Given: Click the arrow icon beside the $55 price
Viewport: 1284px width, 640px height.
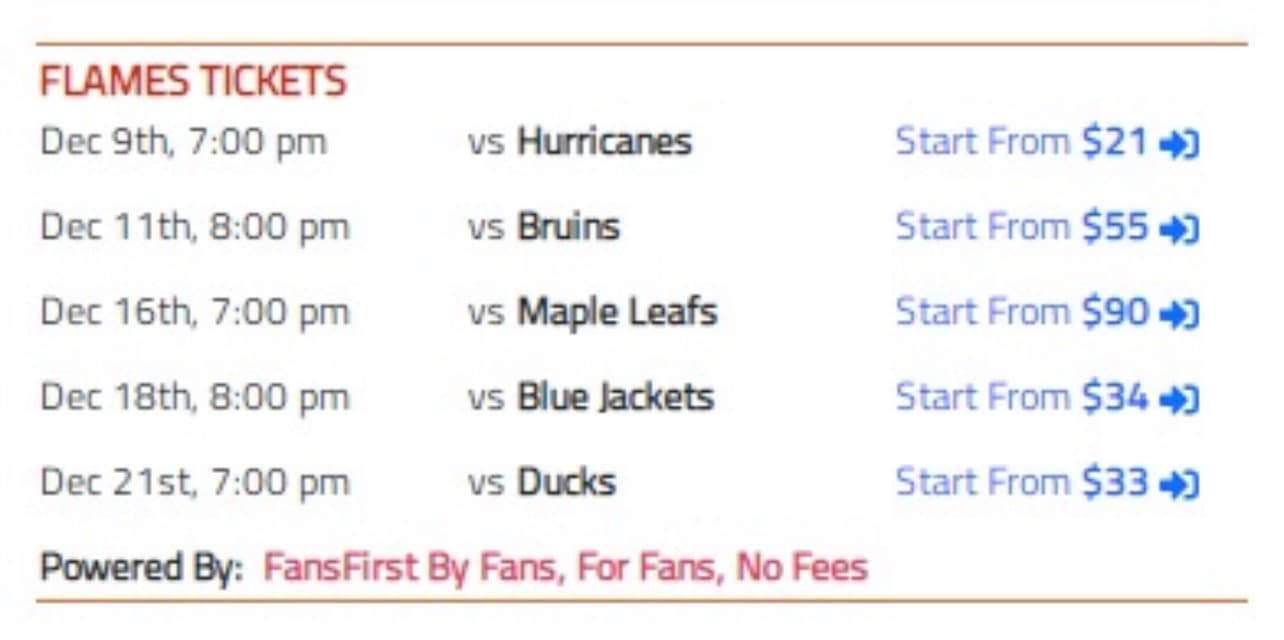Looking at the screenshot, I should [x=1179, y=230].
